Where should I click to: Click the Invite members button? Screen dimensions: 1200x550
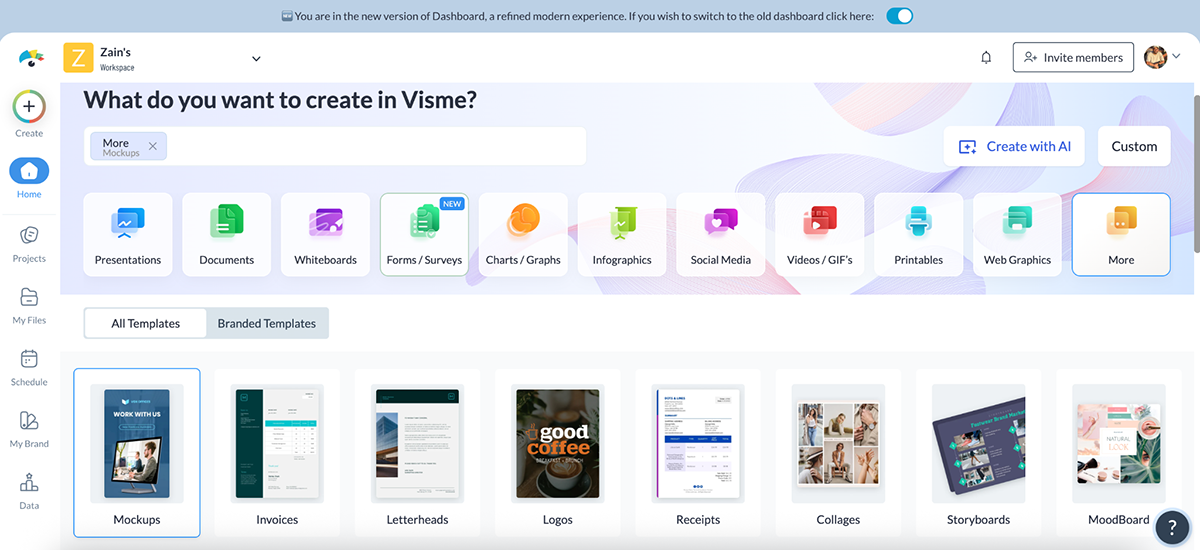[1073, 58]
